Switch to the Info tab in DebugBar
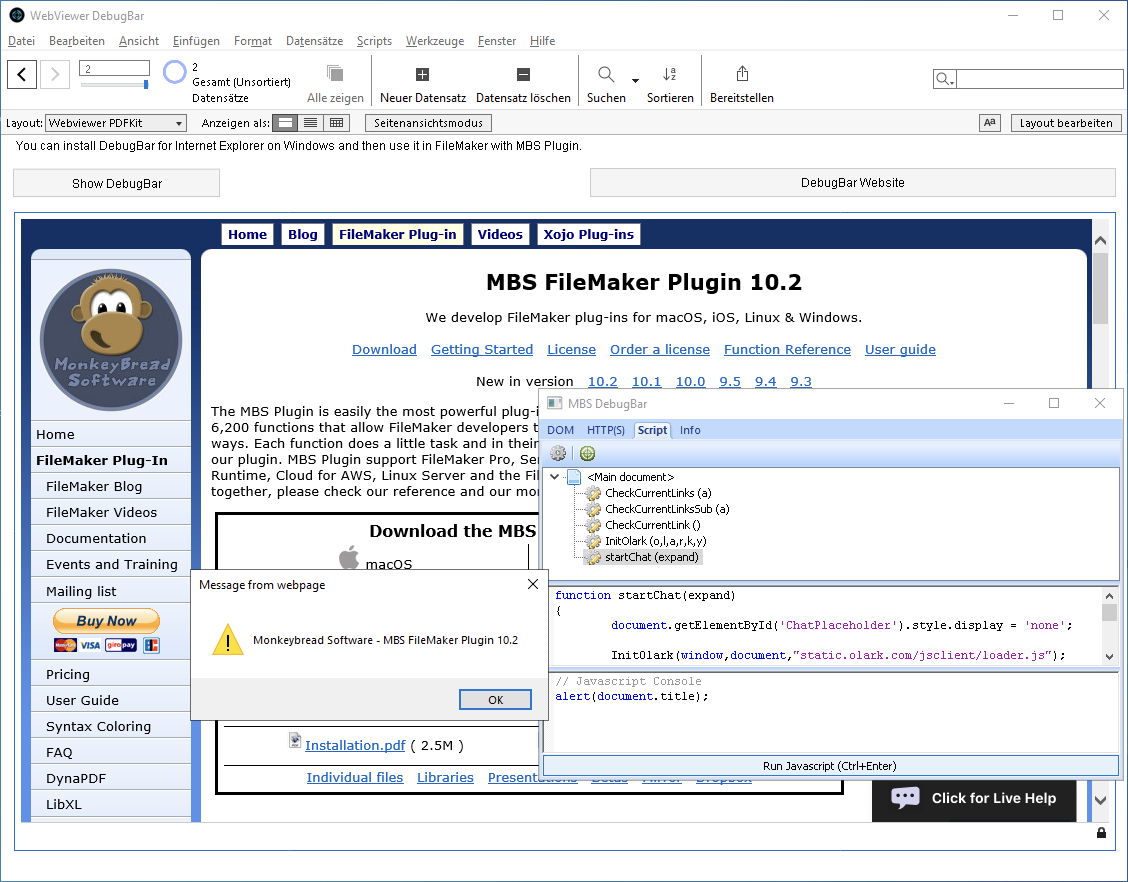1128x882 pixels. point(690,430)
